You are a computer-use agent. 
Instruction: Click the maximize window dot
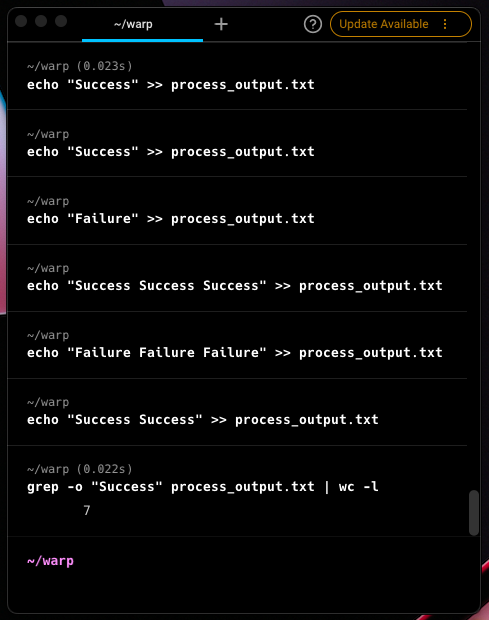coord(61,21)
